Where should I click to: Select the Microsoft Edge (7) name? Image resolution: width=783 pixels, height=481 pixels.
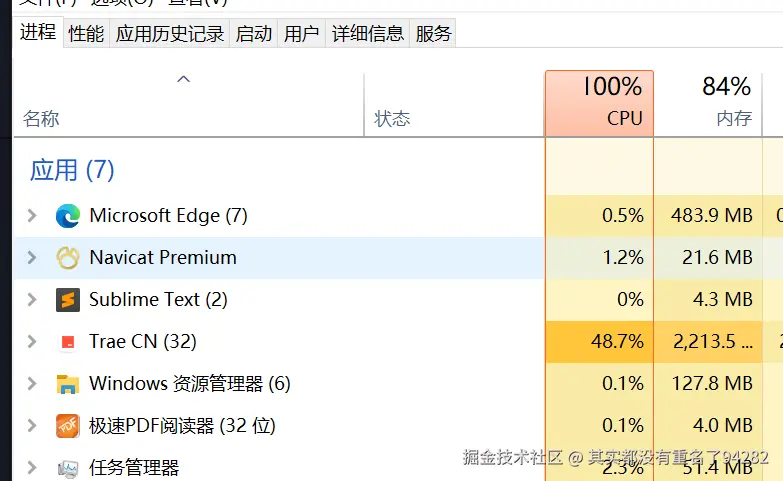pyautogui.click(x=168, y=216)
